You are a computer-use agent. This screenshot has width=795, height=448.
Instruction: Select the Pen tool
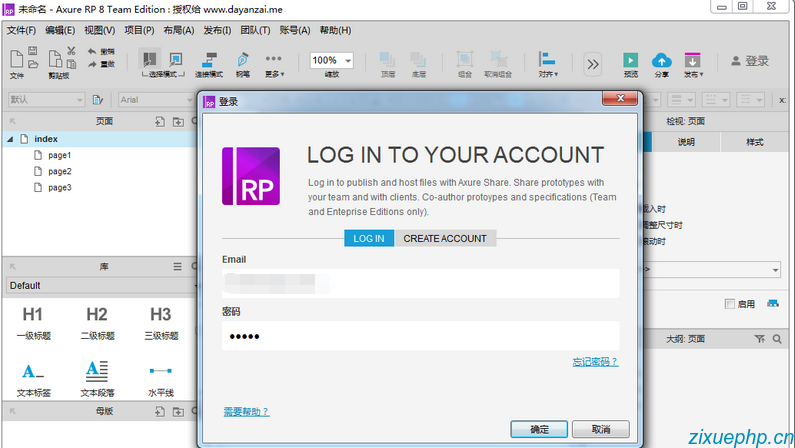(x=242, y=59)
